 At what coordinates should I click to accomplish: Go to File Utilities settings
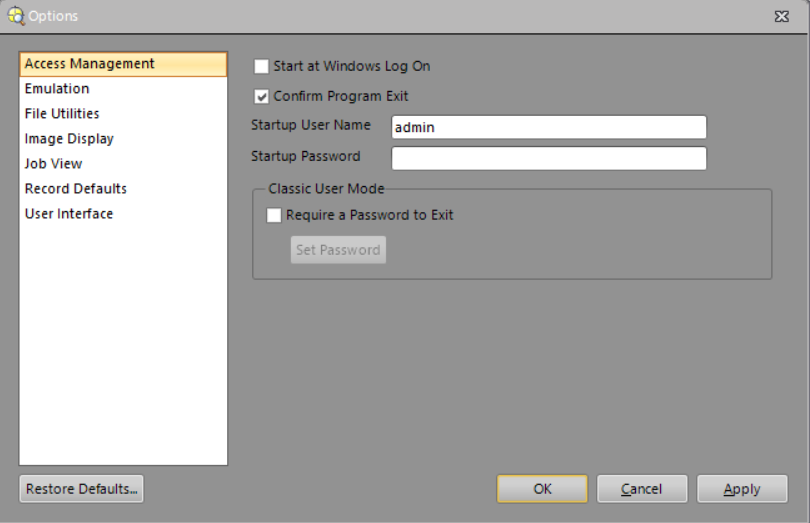click(123, 114)
